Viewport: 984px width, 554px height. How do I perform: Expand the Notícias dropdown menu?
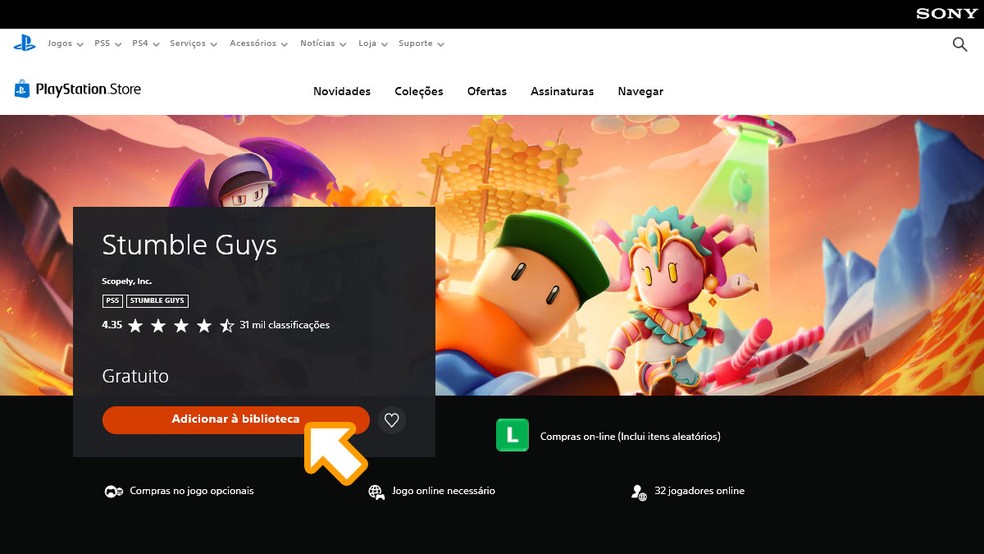(x=323, y=43)
